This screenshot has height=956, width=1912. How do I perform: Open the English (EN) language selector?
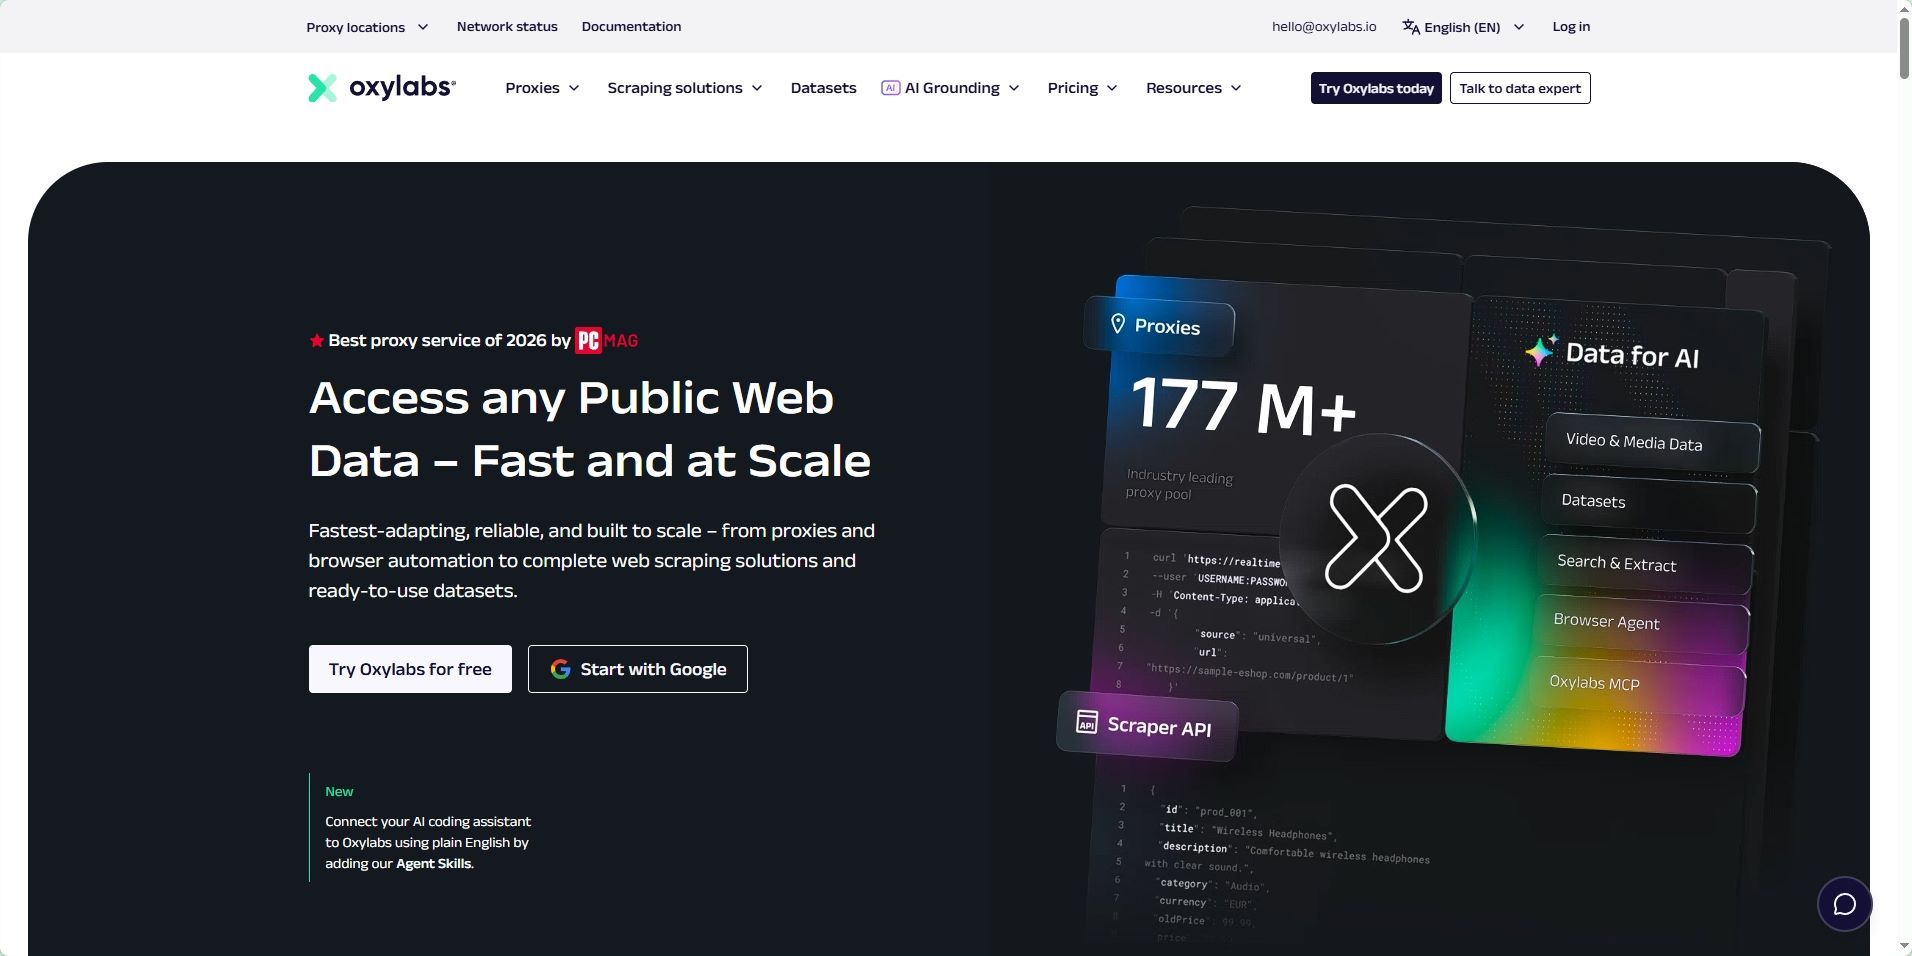click(x=1463, y=27)
